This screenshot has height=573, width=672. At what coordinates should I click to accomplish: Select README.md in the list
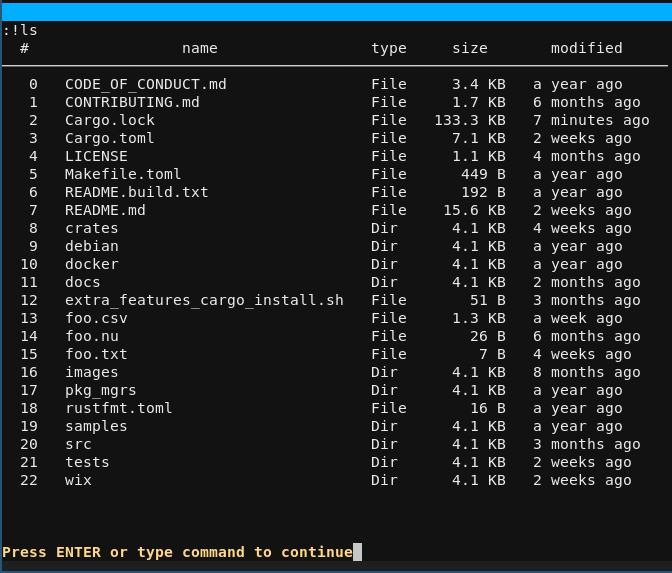(105, 210)
